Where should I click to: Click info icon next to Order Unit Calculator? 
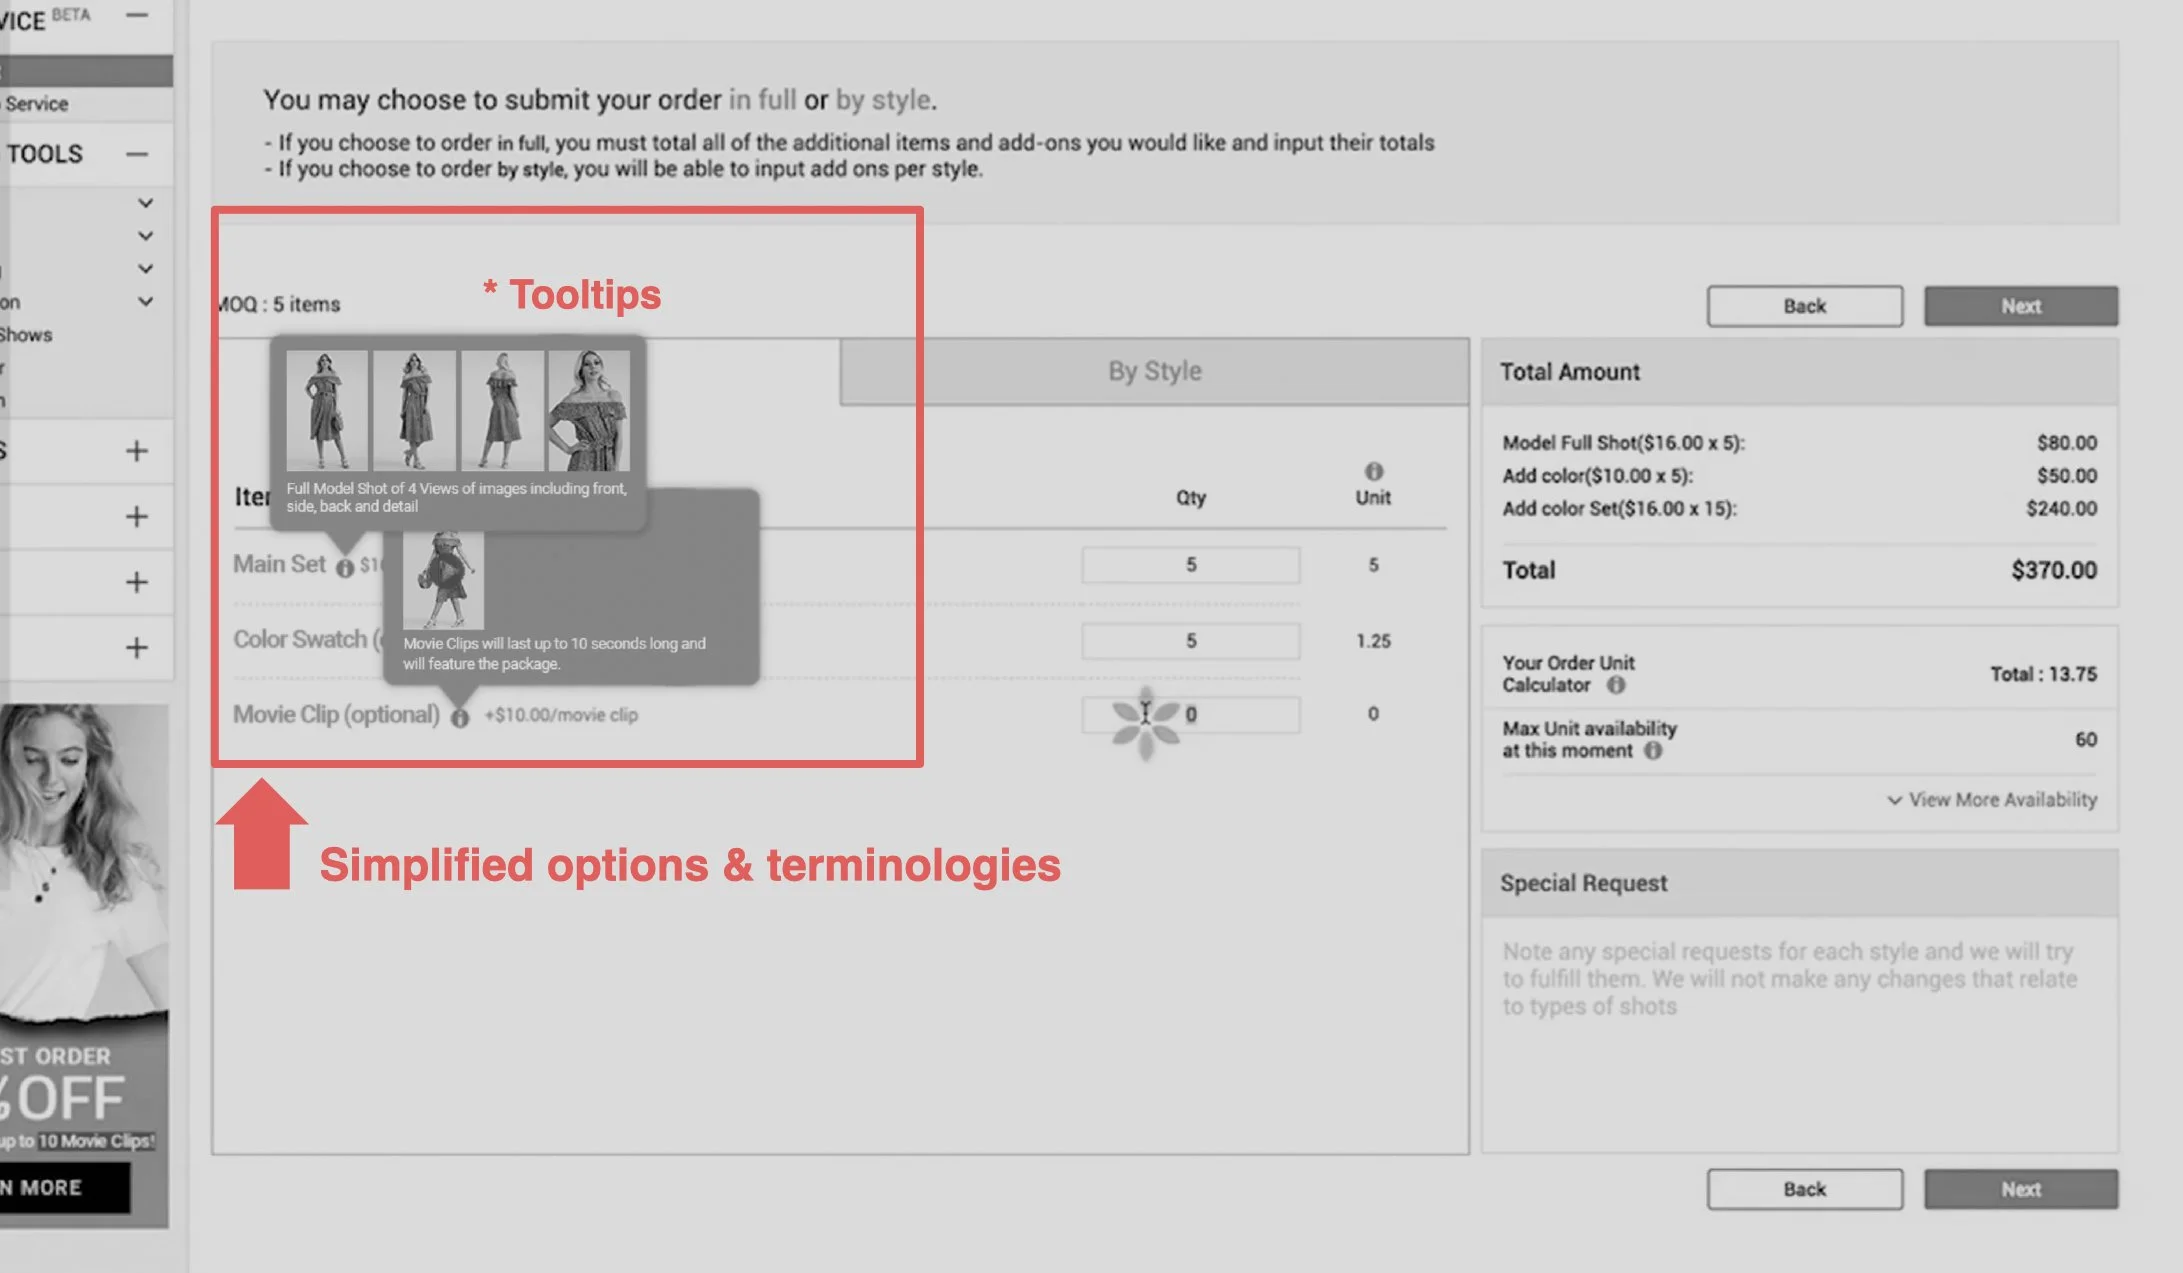tap(1615, 685)
